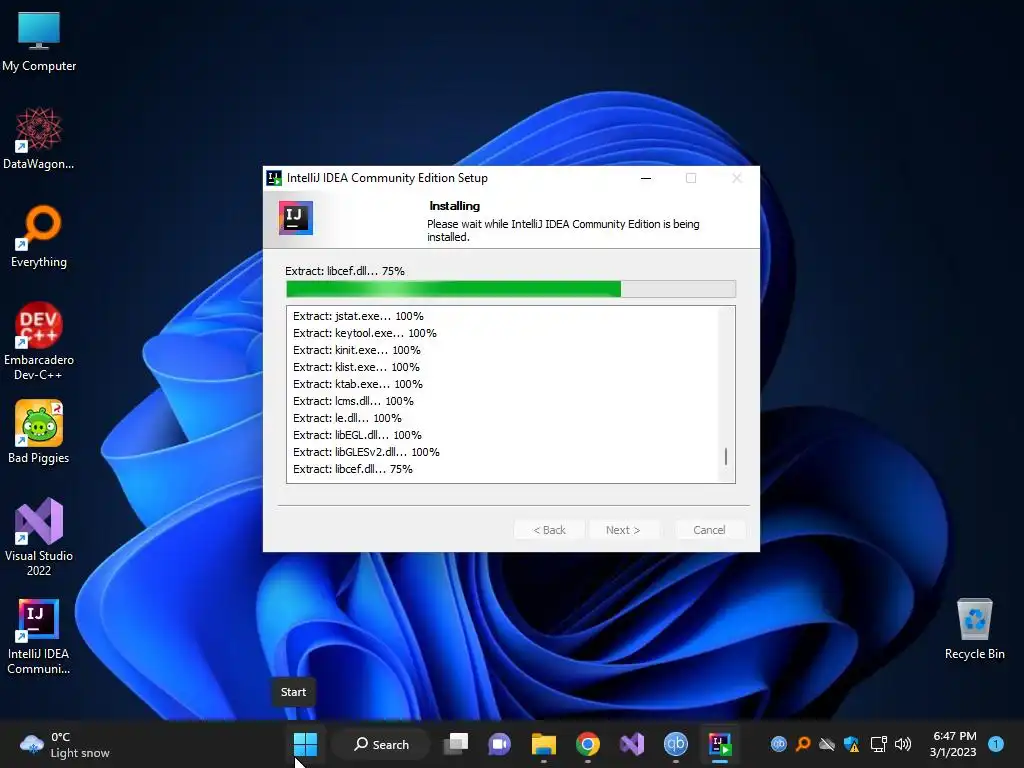The width and height of the screenshot is (1024, 768).
Task: Click the 'Installing' header text
Action: point(455,206)
